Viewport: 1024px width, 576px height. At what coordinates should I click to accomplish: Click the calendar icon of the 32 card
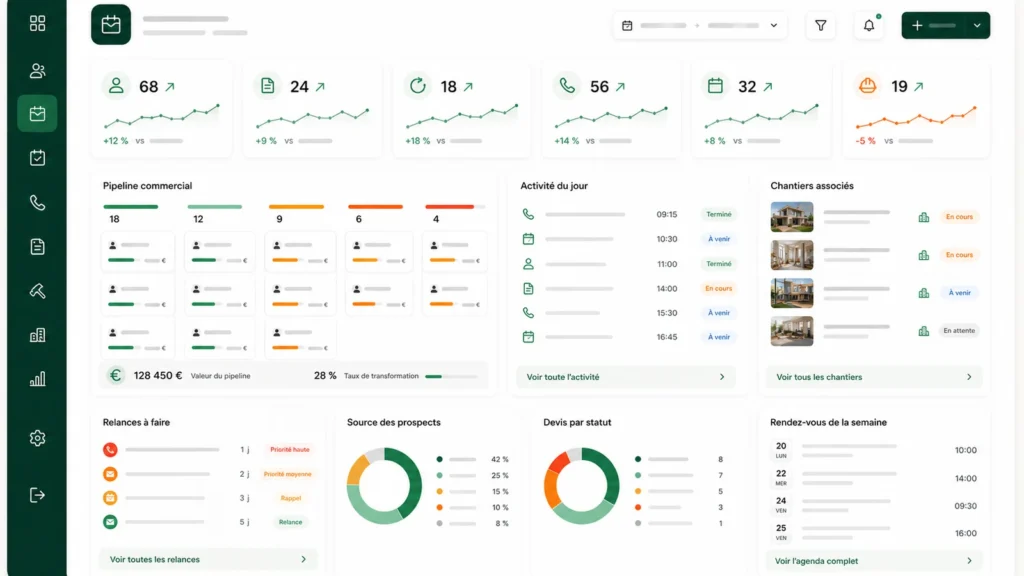(715, 86)
